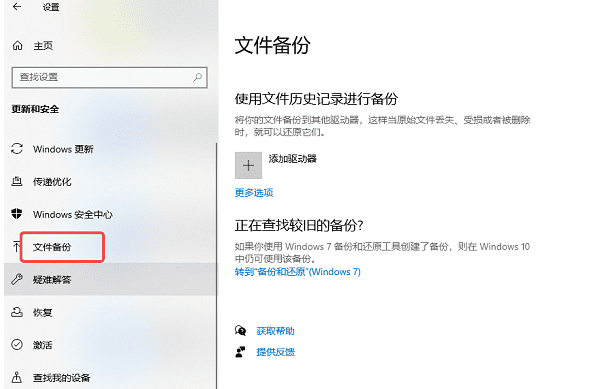Click the 激活 checkmark circle icon
Screen dimensions: 599x389
[17, 345]
